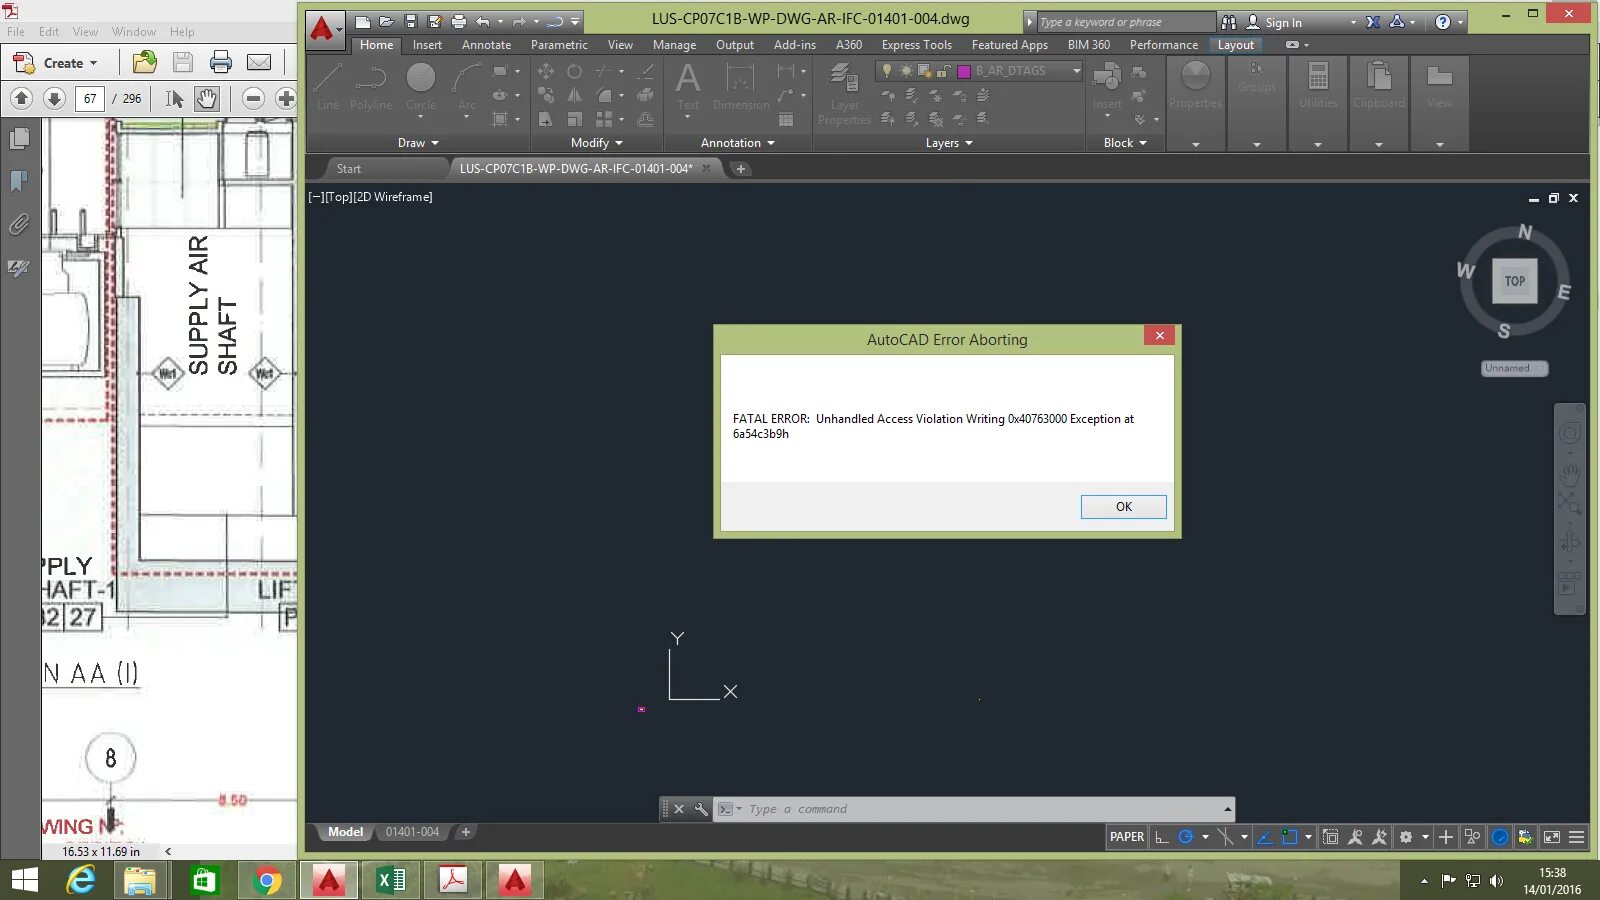The height and width of the screenshot is (900, 1600).
Task: Select the Line tool in Draw panel
Action: [328, 86]
